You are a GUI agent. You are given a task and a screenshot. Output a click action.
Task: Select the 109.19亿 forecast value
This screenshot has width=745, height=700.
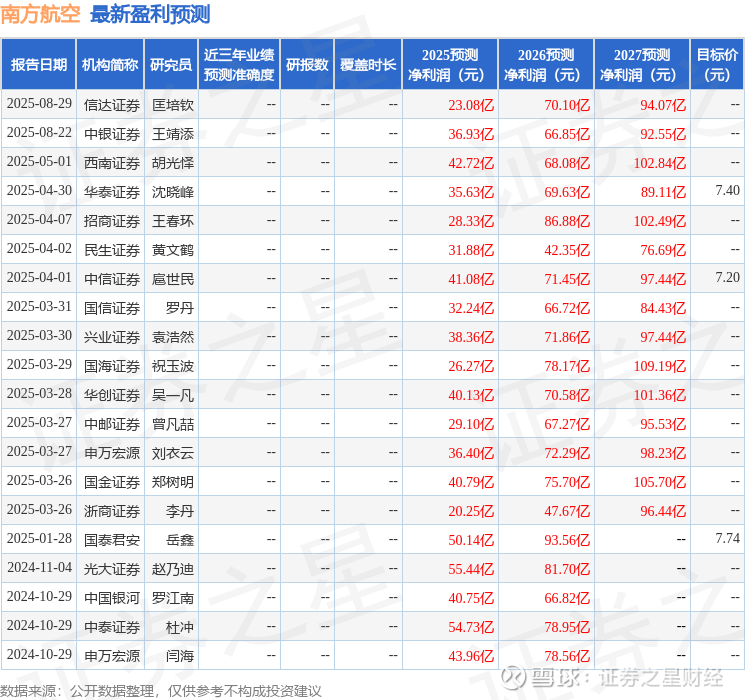[659, 365]
